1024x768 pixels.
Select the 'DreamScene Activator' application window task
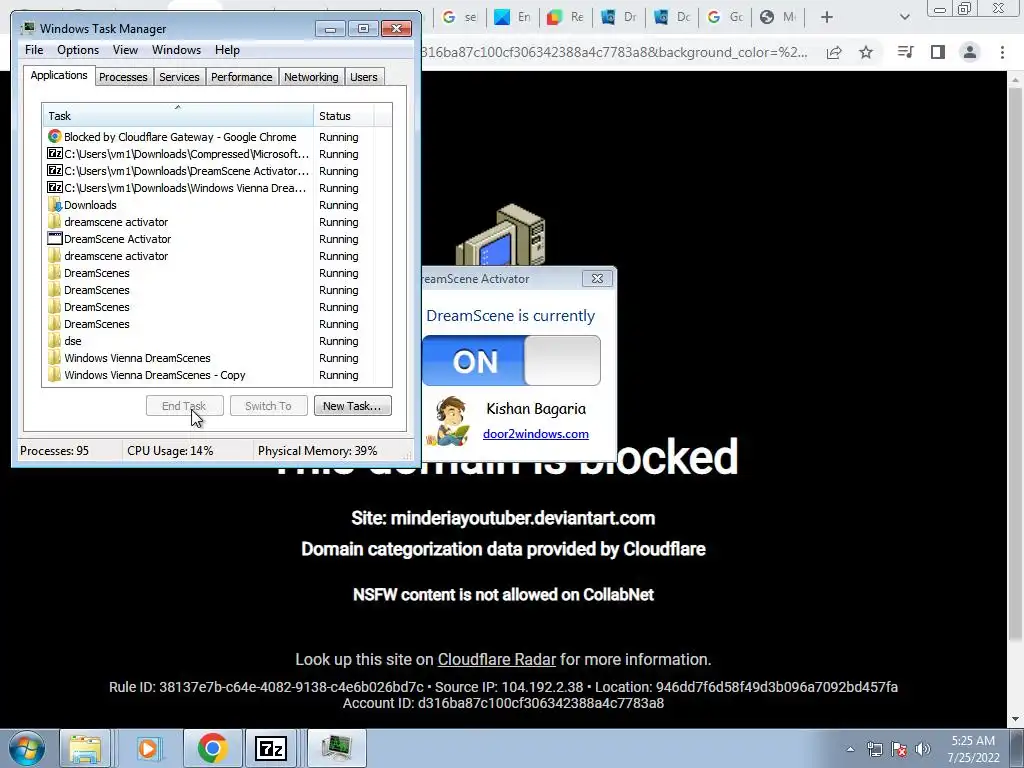coord(217,239)
